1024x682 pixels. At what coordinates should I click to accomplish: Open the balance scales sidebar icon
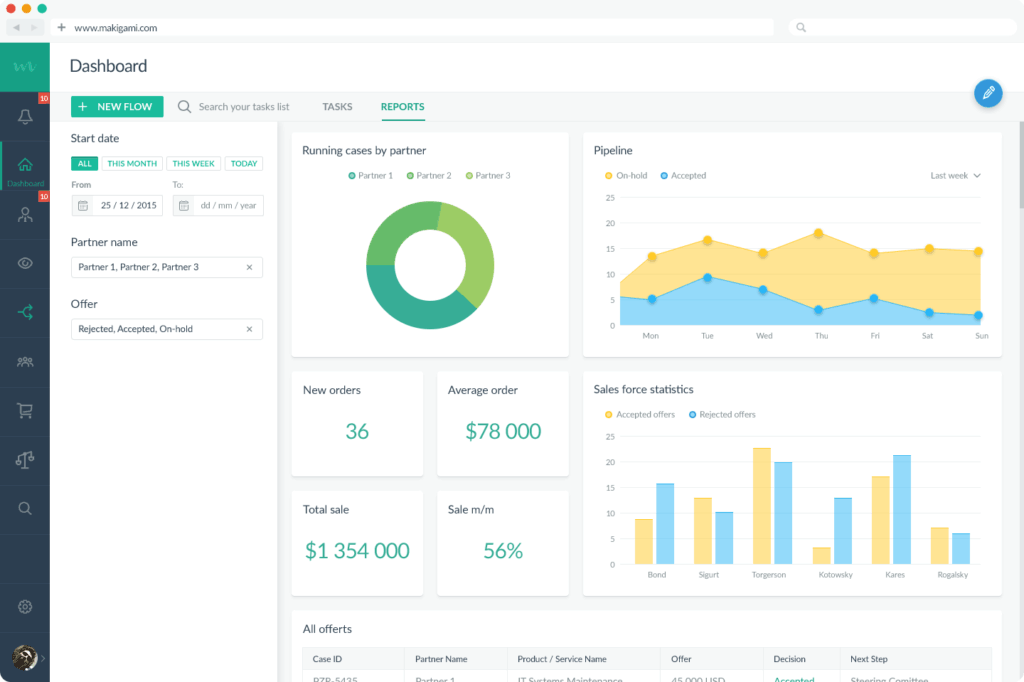tap(25, 460)
